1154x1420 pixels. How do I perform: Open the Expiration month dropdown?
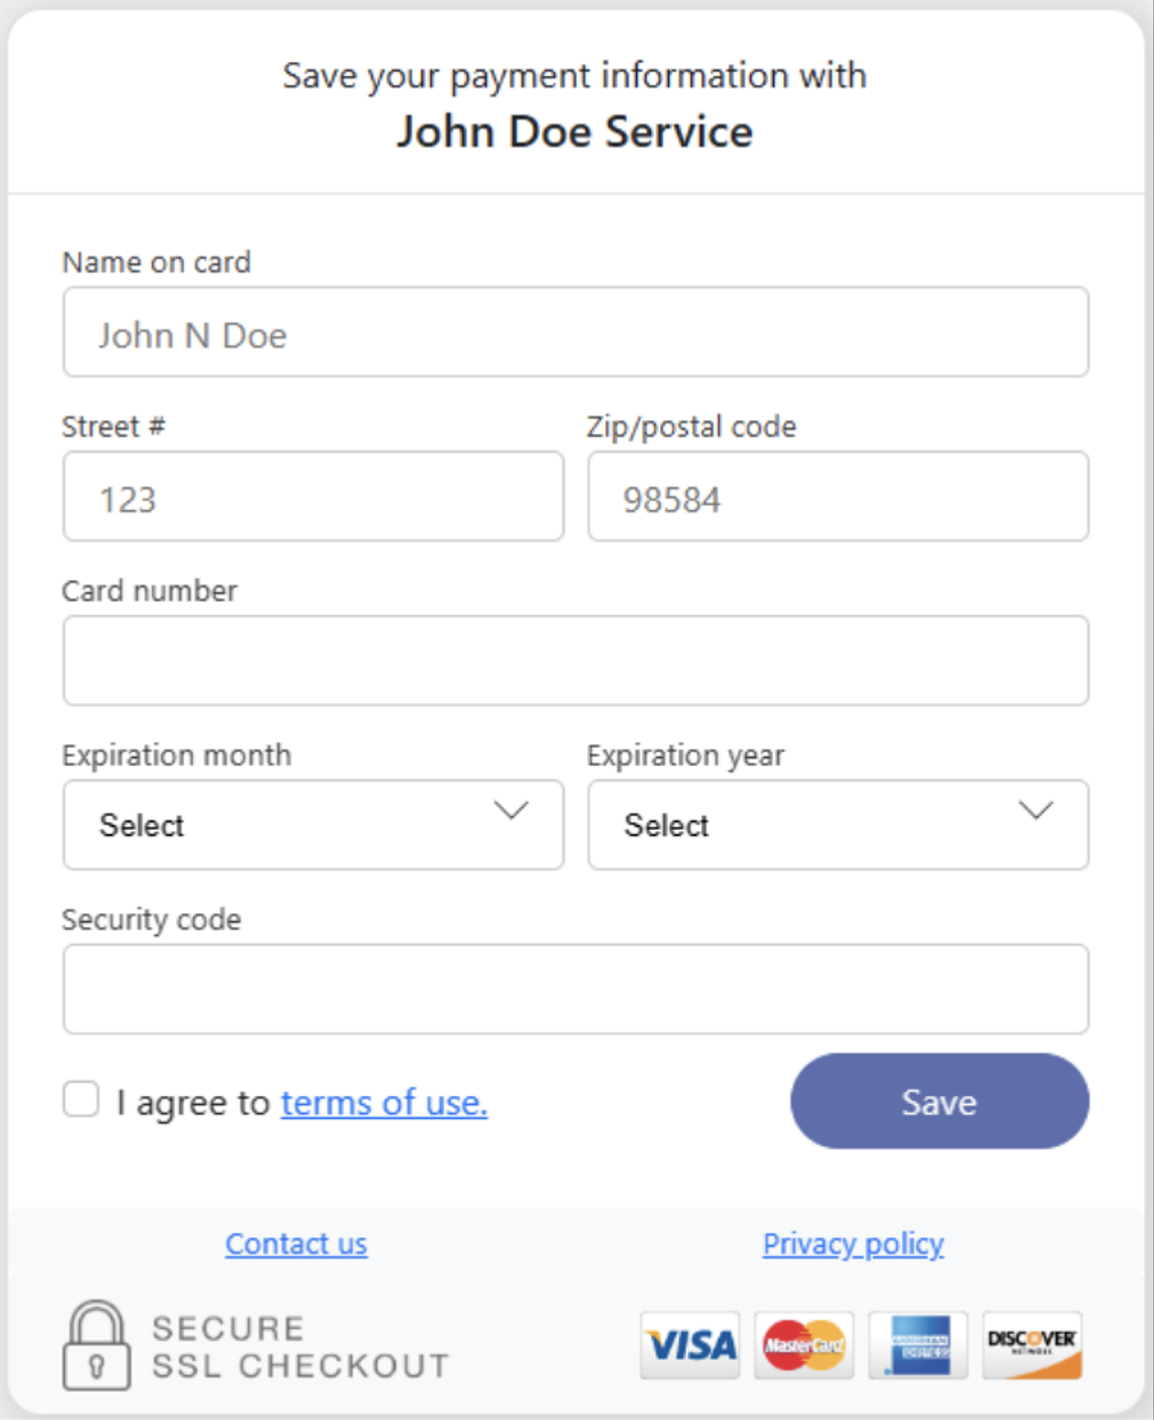click(312, 825)
